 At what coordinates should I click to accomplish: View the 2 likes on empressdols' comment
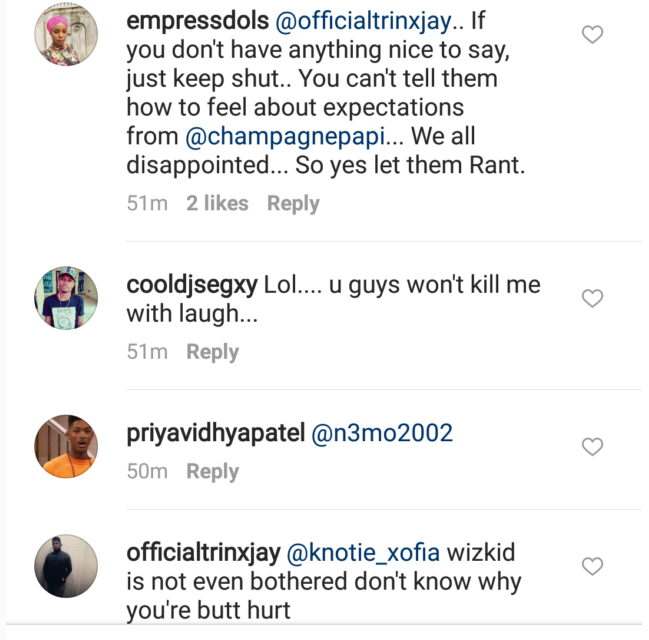[217, 203]
